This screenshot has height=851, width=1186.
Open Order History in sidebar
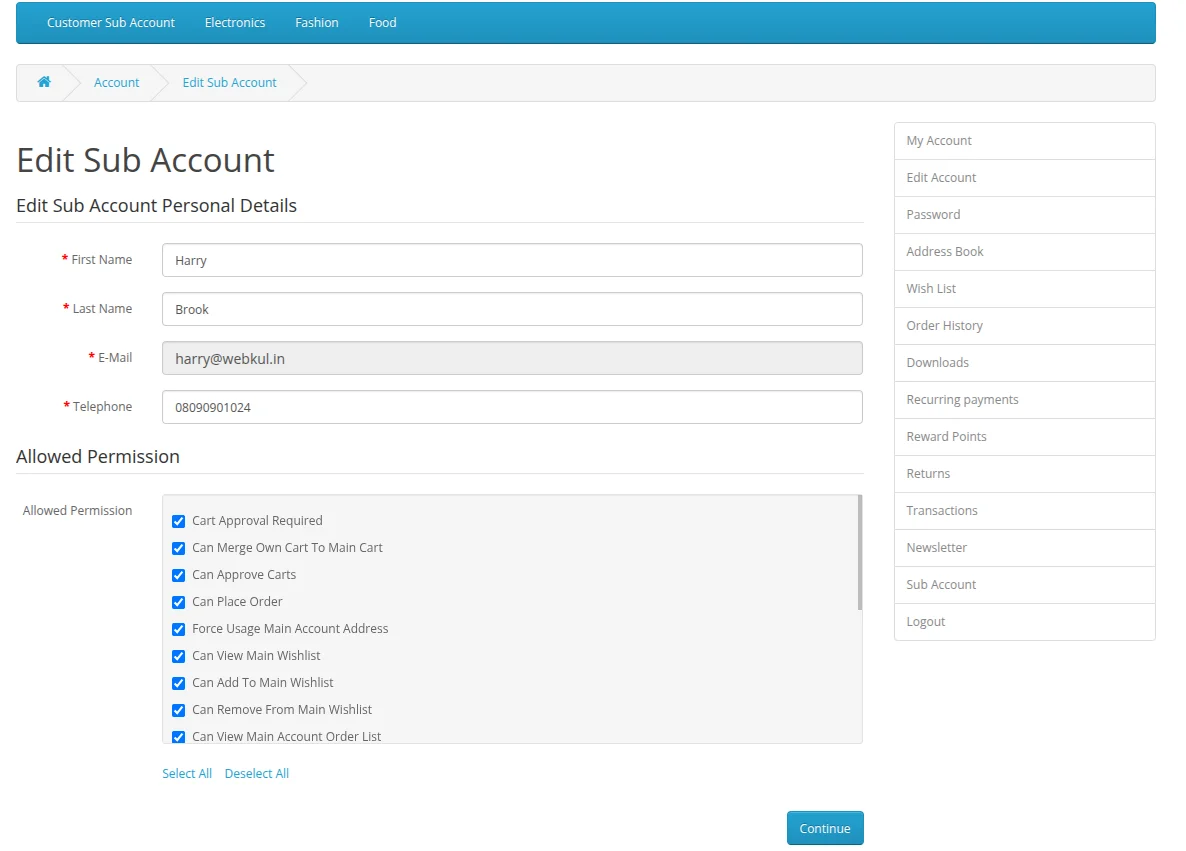click(x=1024, y=326)
